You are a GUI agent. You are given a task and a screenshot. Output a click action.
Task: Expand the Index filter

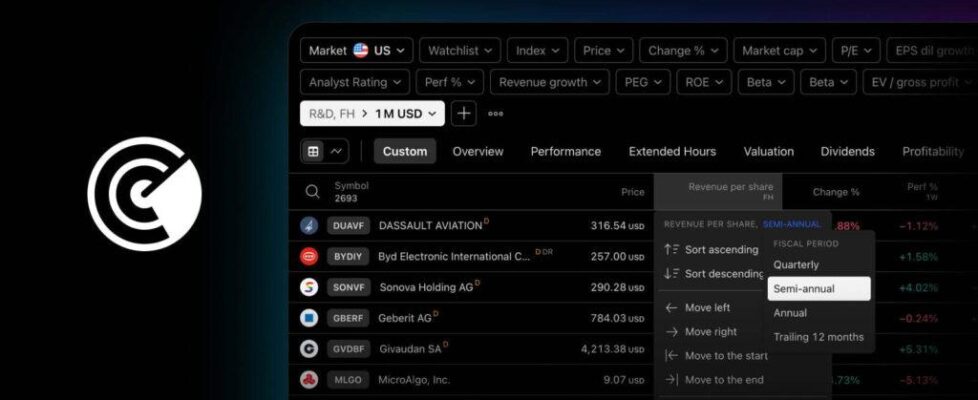(x=537, y=51)
